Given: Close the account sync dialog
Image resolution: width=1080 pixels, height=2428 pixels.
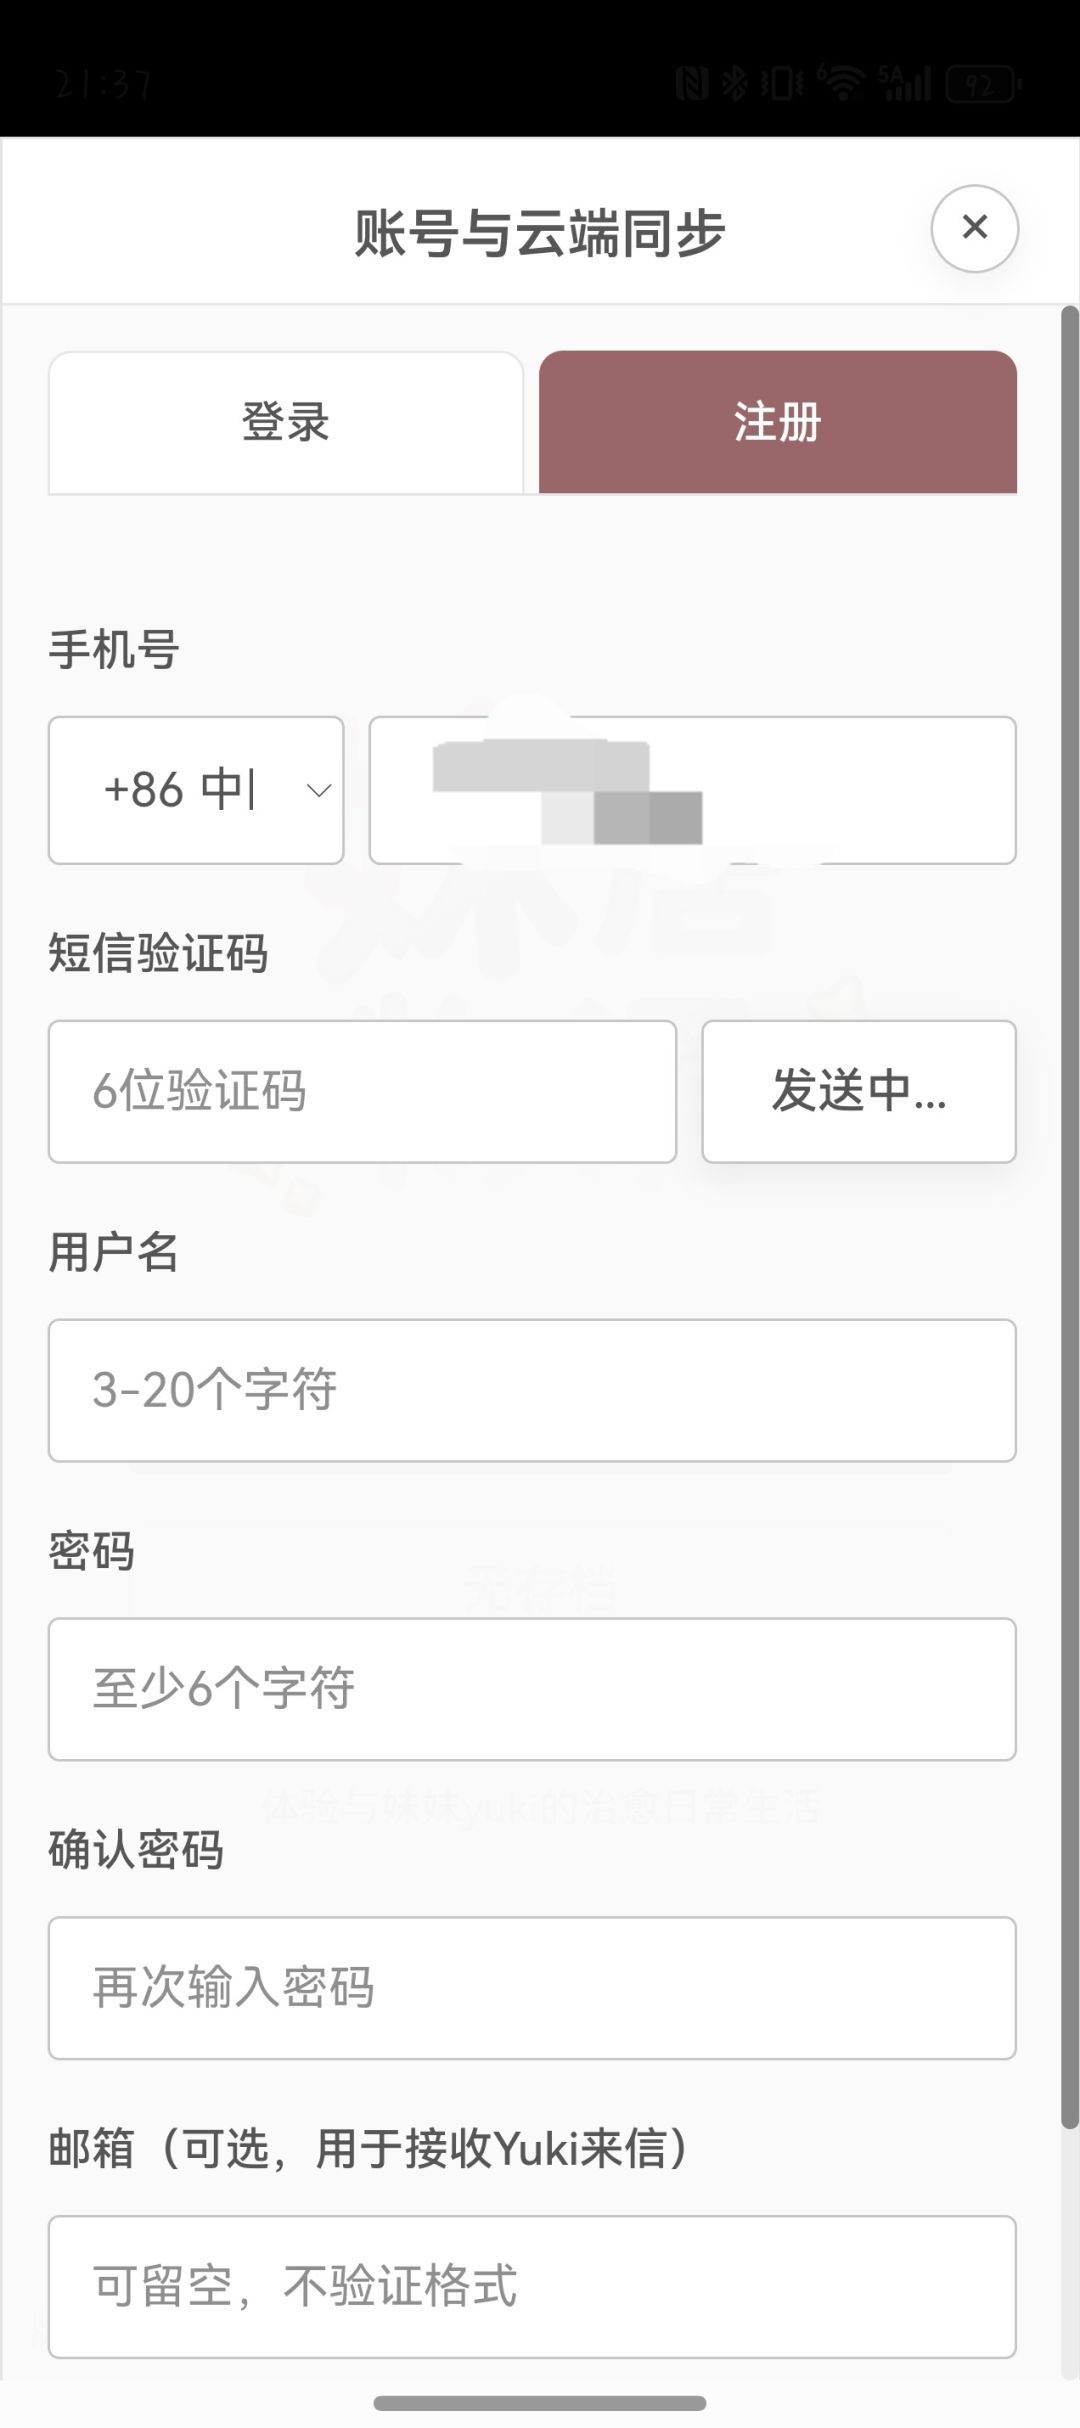Looking at the screenshot, I should tap(974, 228).
